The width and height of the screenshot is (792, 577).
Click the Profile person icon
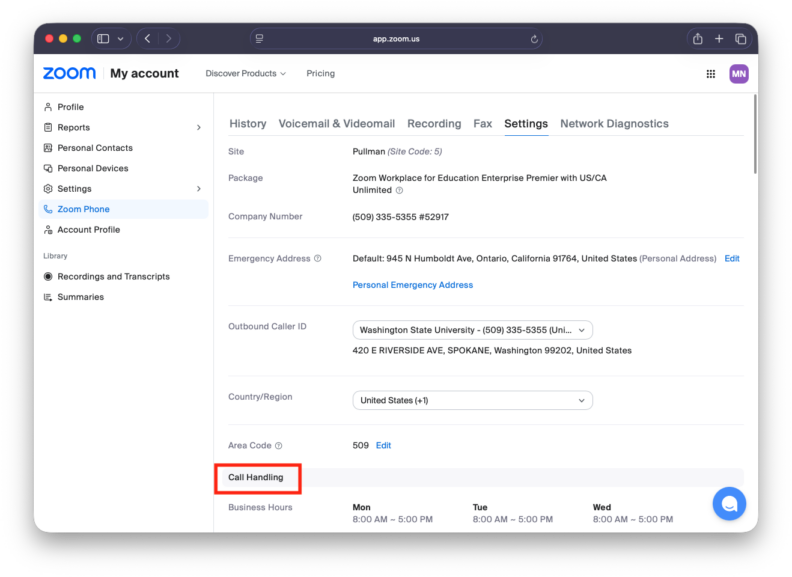tap(48, 107)
